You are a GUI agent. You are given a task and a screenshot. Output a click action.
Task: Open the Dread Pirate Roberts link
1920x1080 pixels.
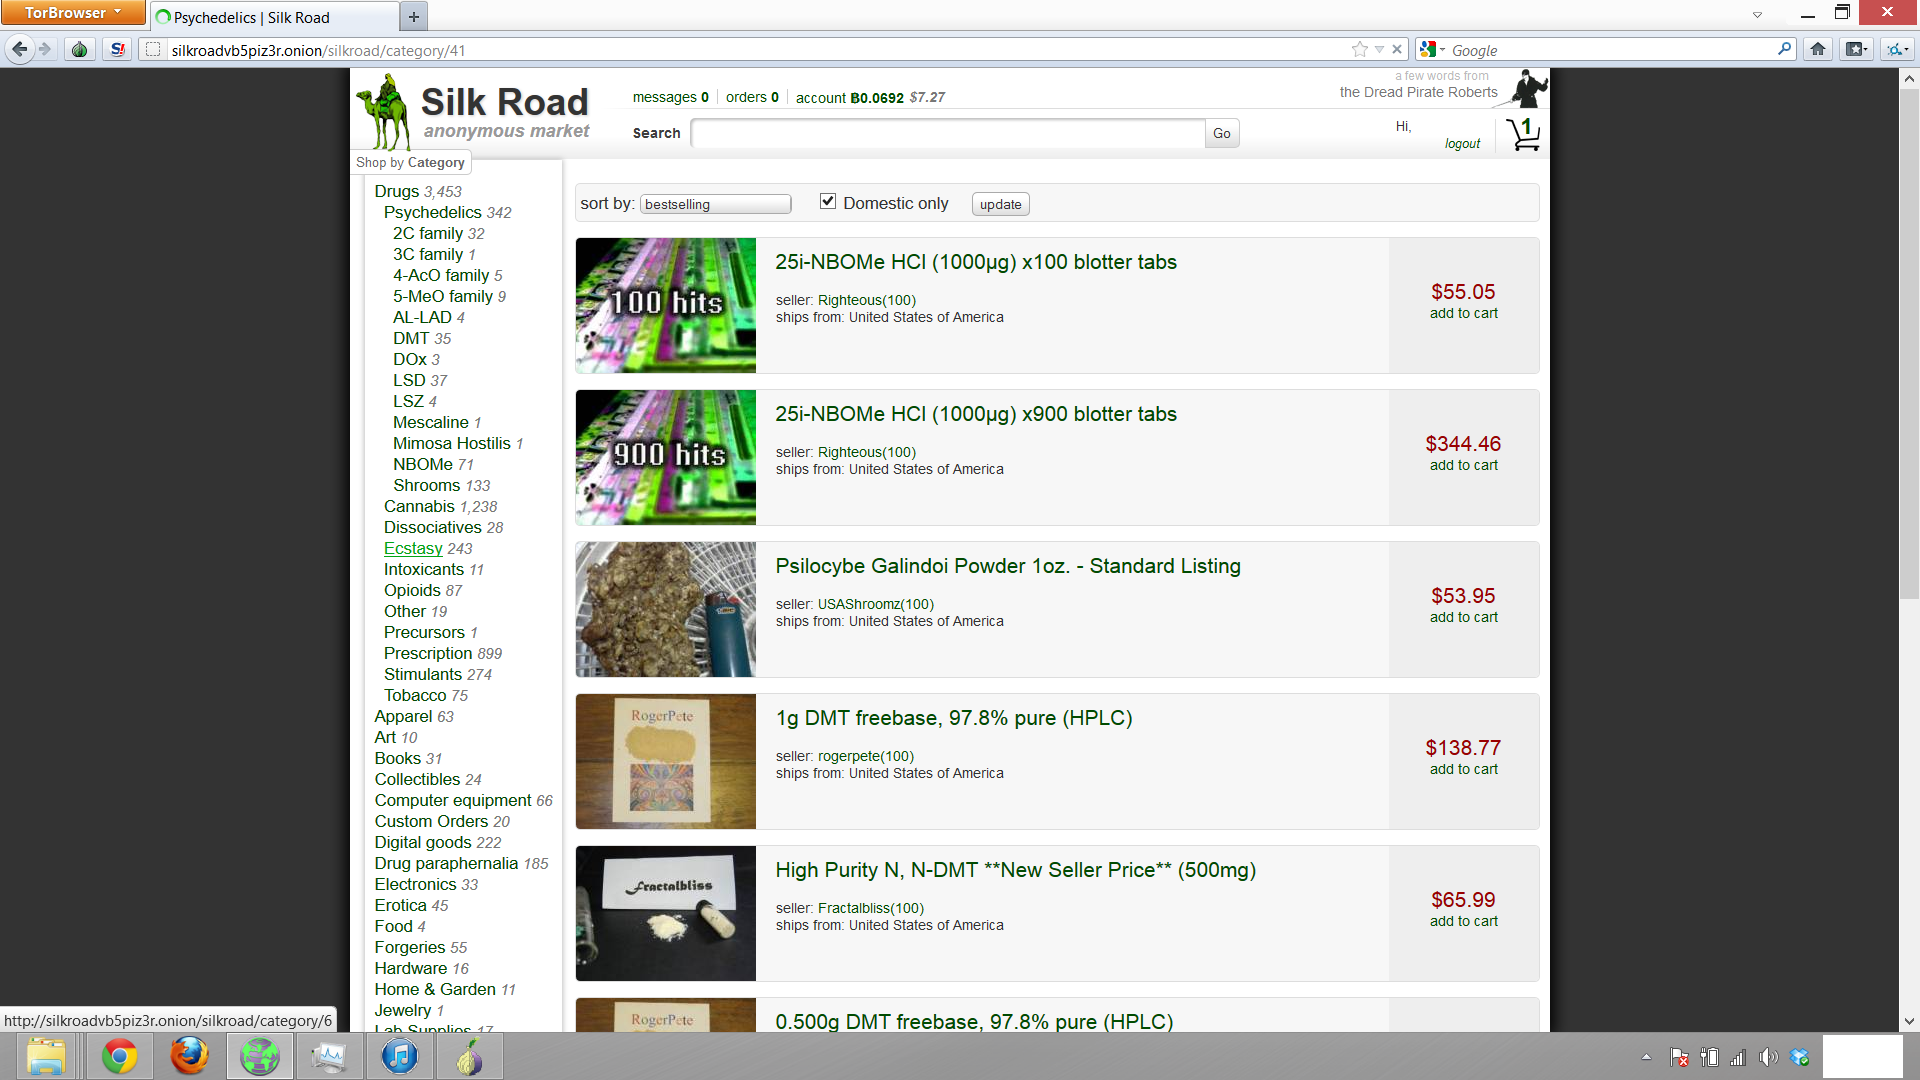coord(1418,92)
